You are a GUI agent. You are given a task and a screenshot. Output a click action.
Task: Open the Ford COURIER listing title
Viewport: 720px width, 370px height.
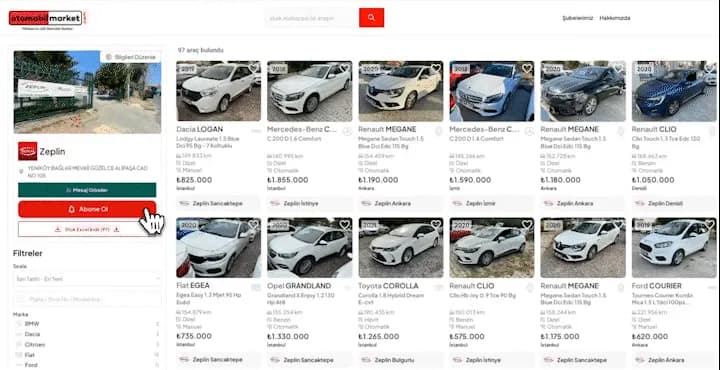point(656,286)
